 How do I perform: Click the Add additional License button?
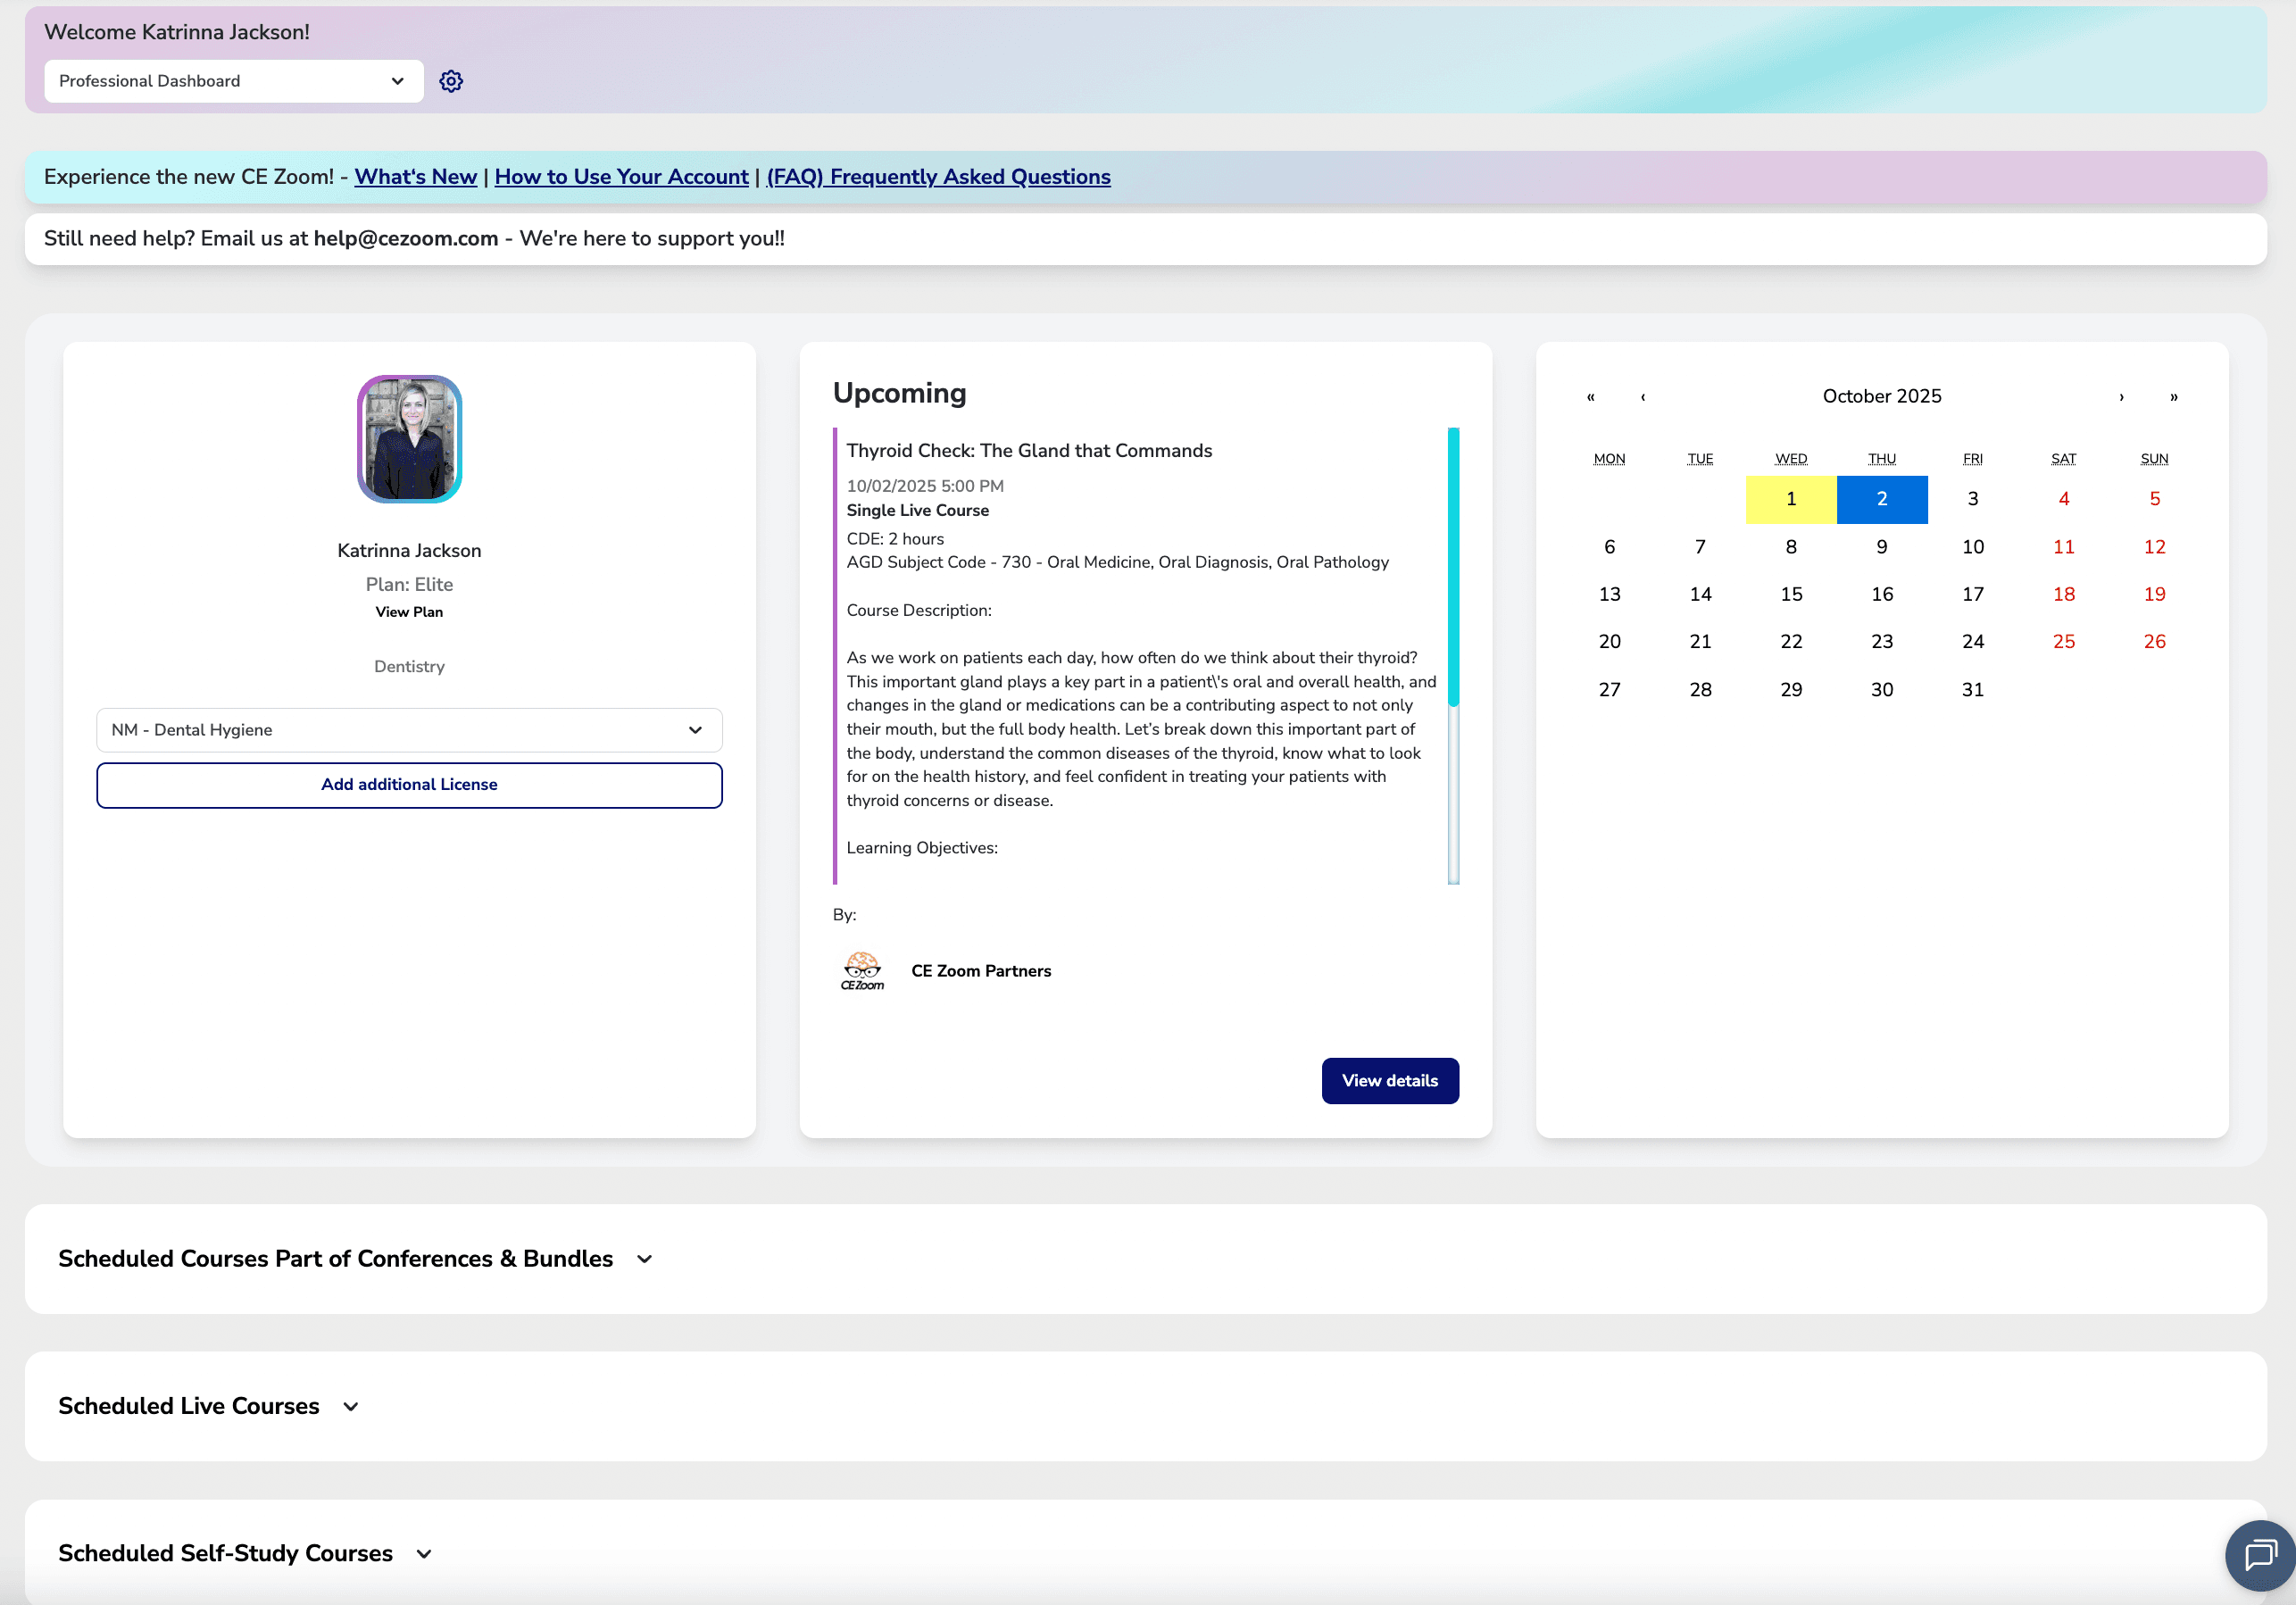coord(409,785)
